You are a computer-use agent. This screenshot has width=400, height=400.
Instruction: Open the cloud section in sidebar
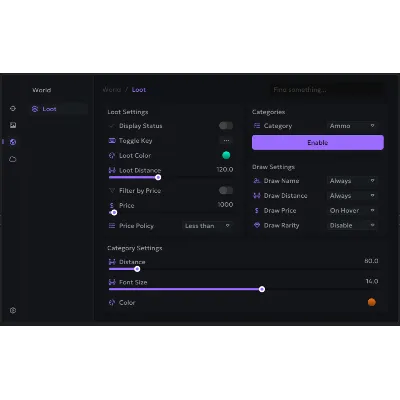point(13,159)
